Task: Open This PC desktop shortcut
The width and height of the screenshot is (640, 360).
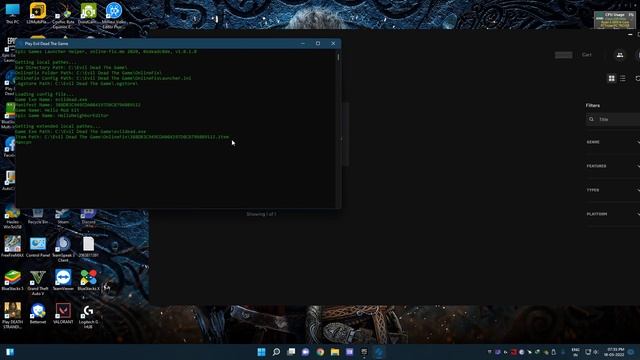Action: pos(12,13)
